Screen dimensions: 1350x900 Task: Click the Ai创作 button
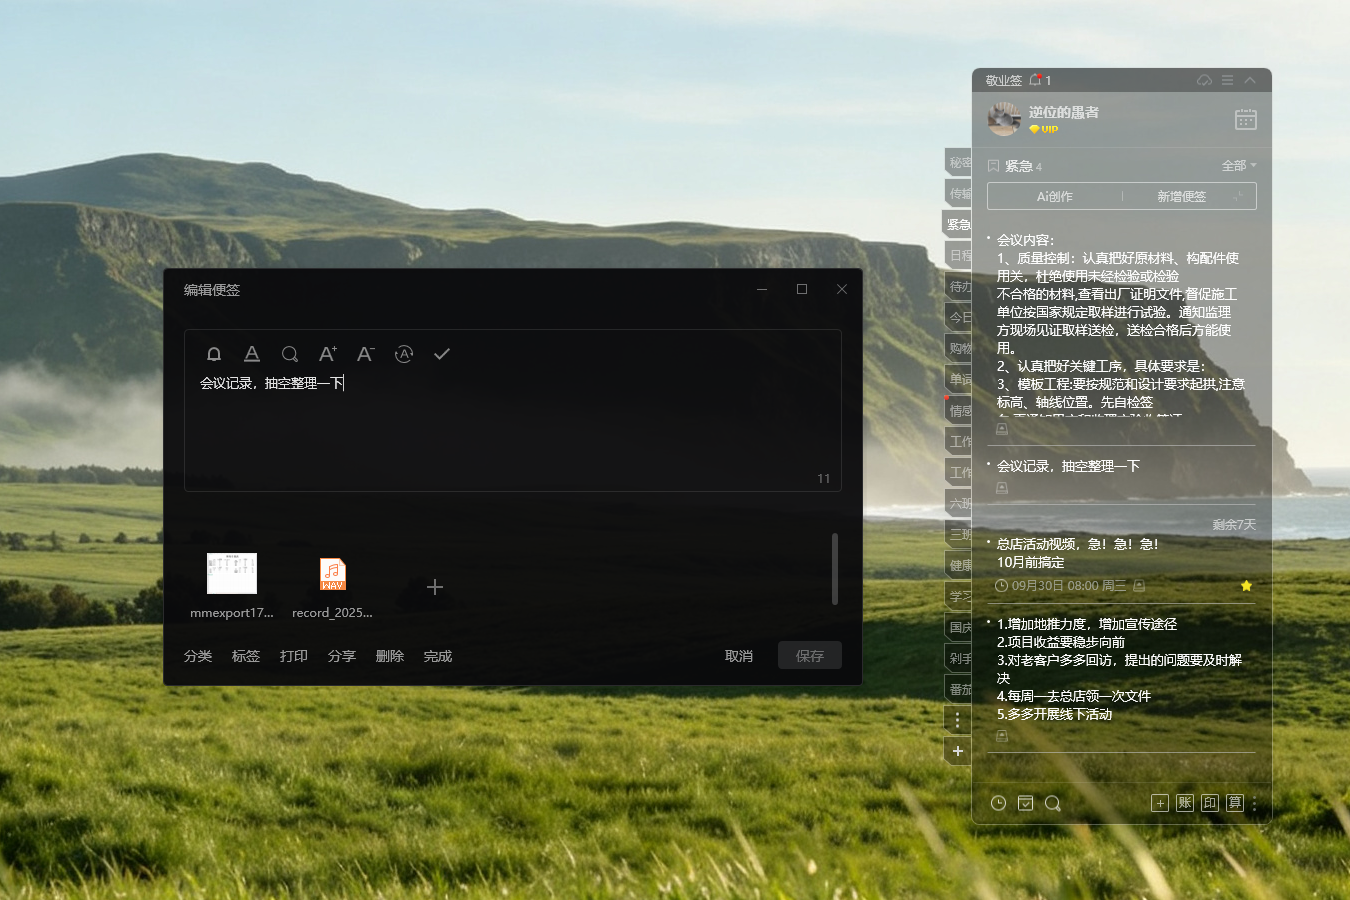(1055, 197)
